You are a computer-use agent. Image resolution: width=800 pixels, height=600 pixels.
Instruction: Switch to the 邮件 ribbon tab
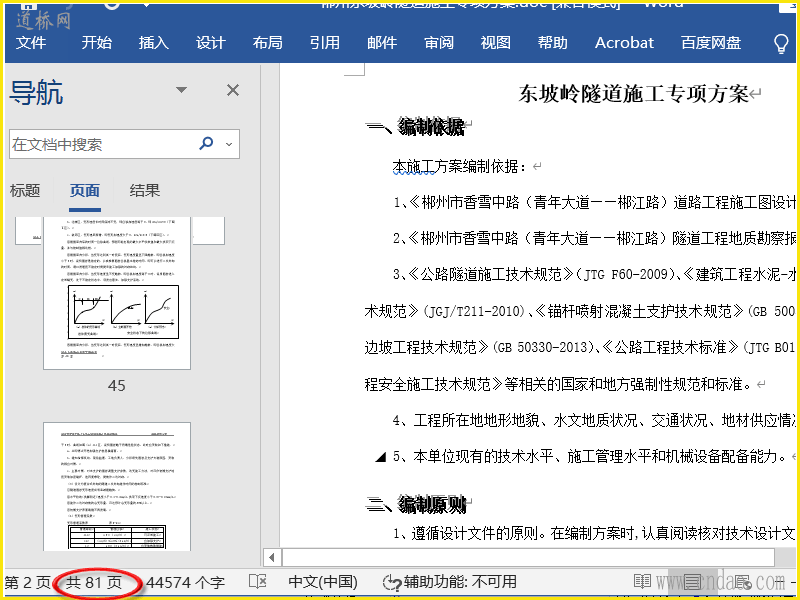tap(382, 43)
